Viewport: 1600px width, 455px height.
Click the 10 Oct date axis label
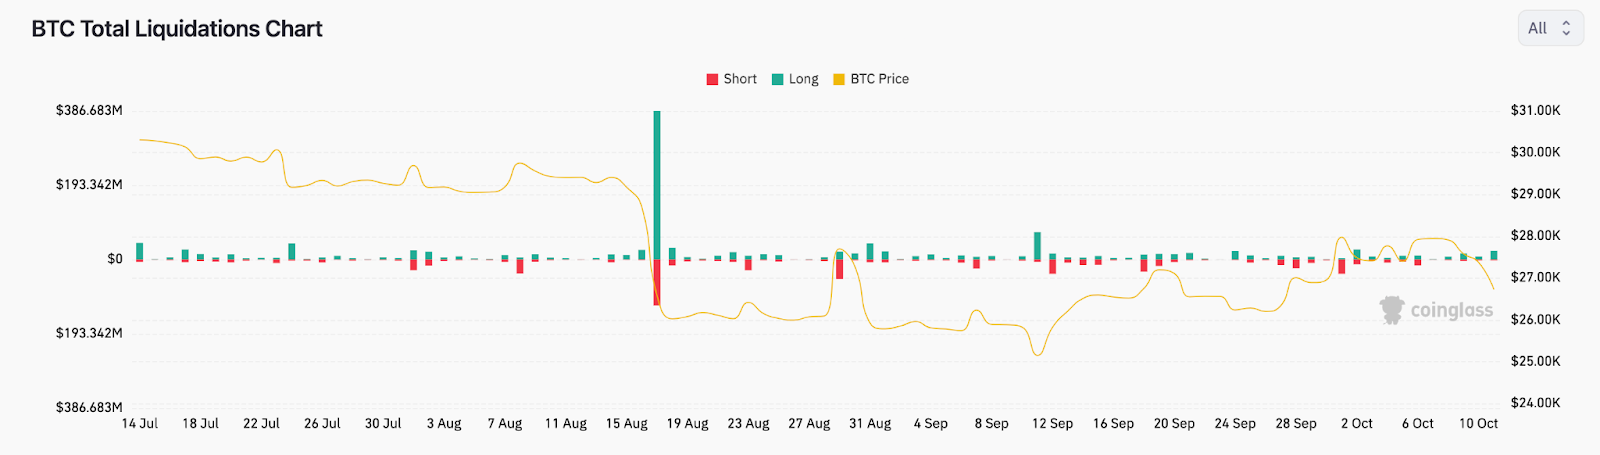(1478, 424)
